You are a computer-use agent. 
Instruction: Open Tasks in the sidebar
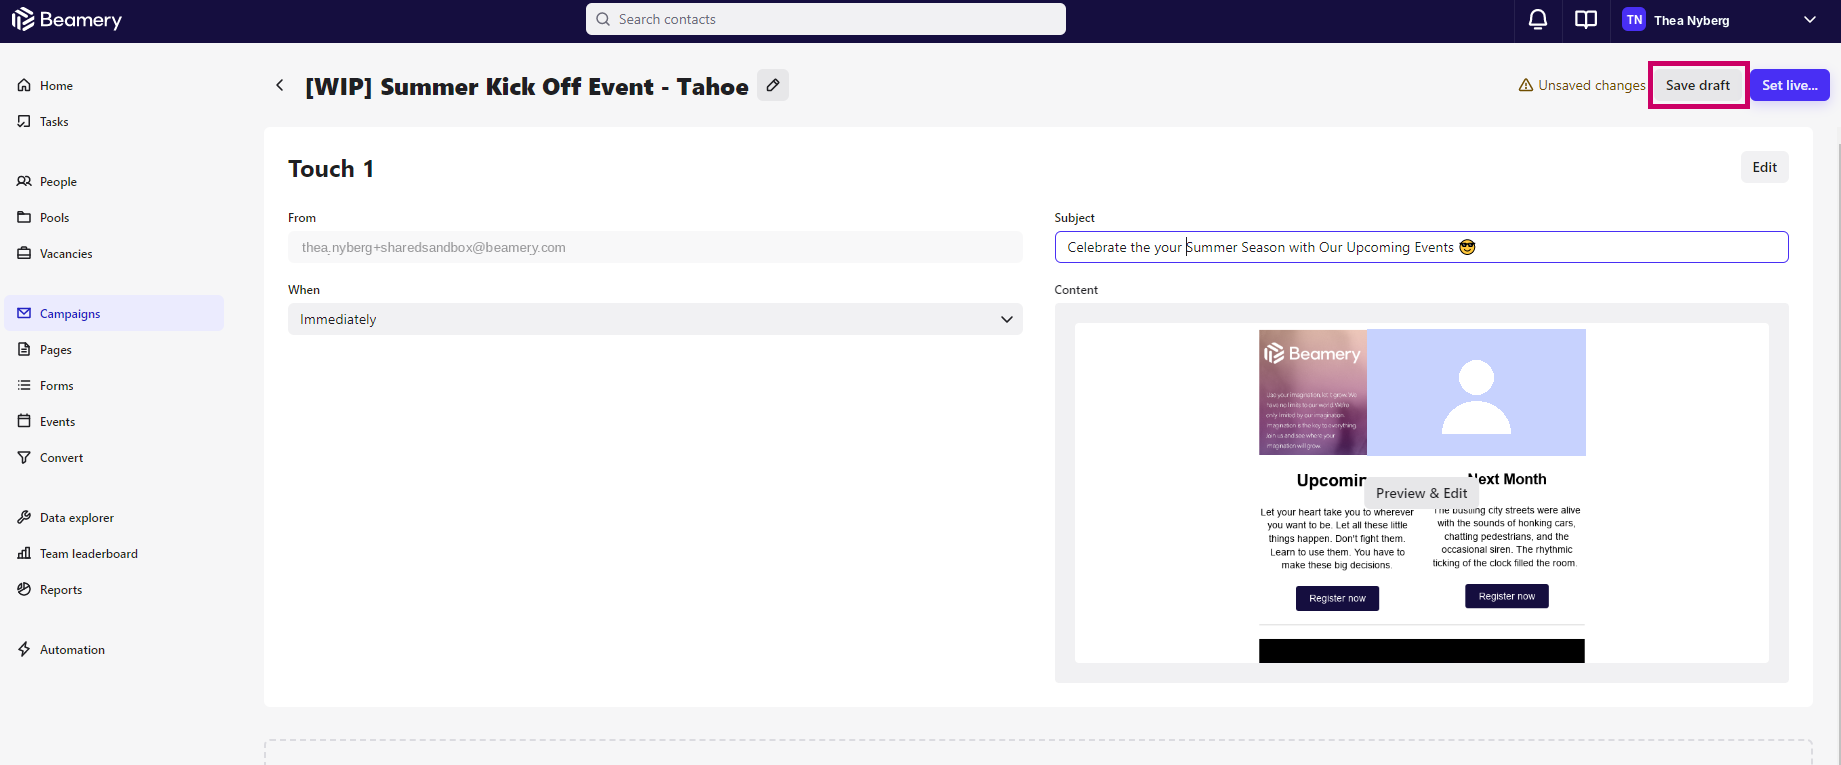[114, 121]
